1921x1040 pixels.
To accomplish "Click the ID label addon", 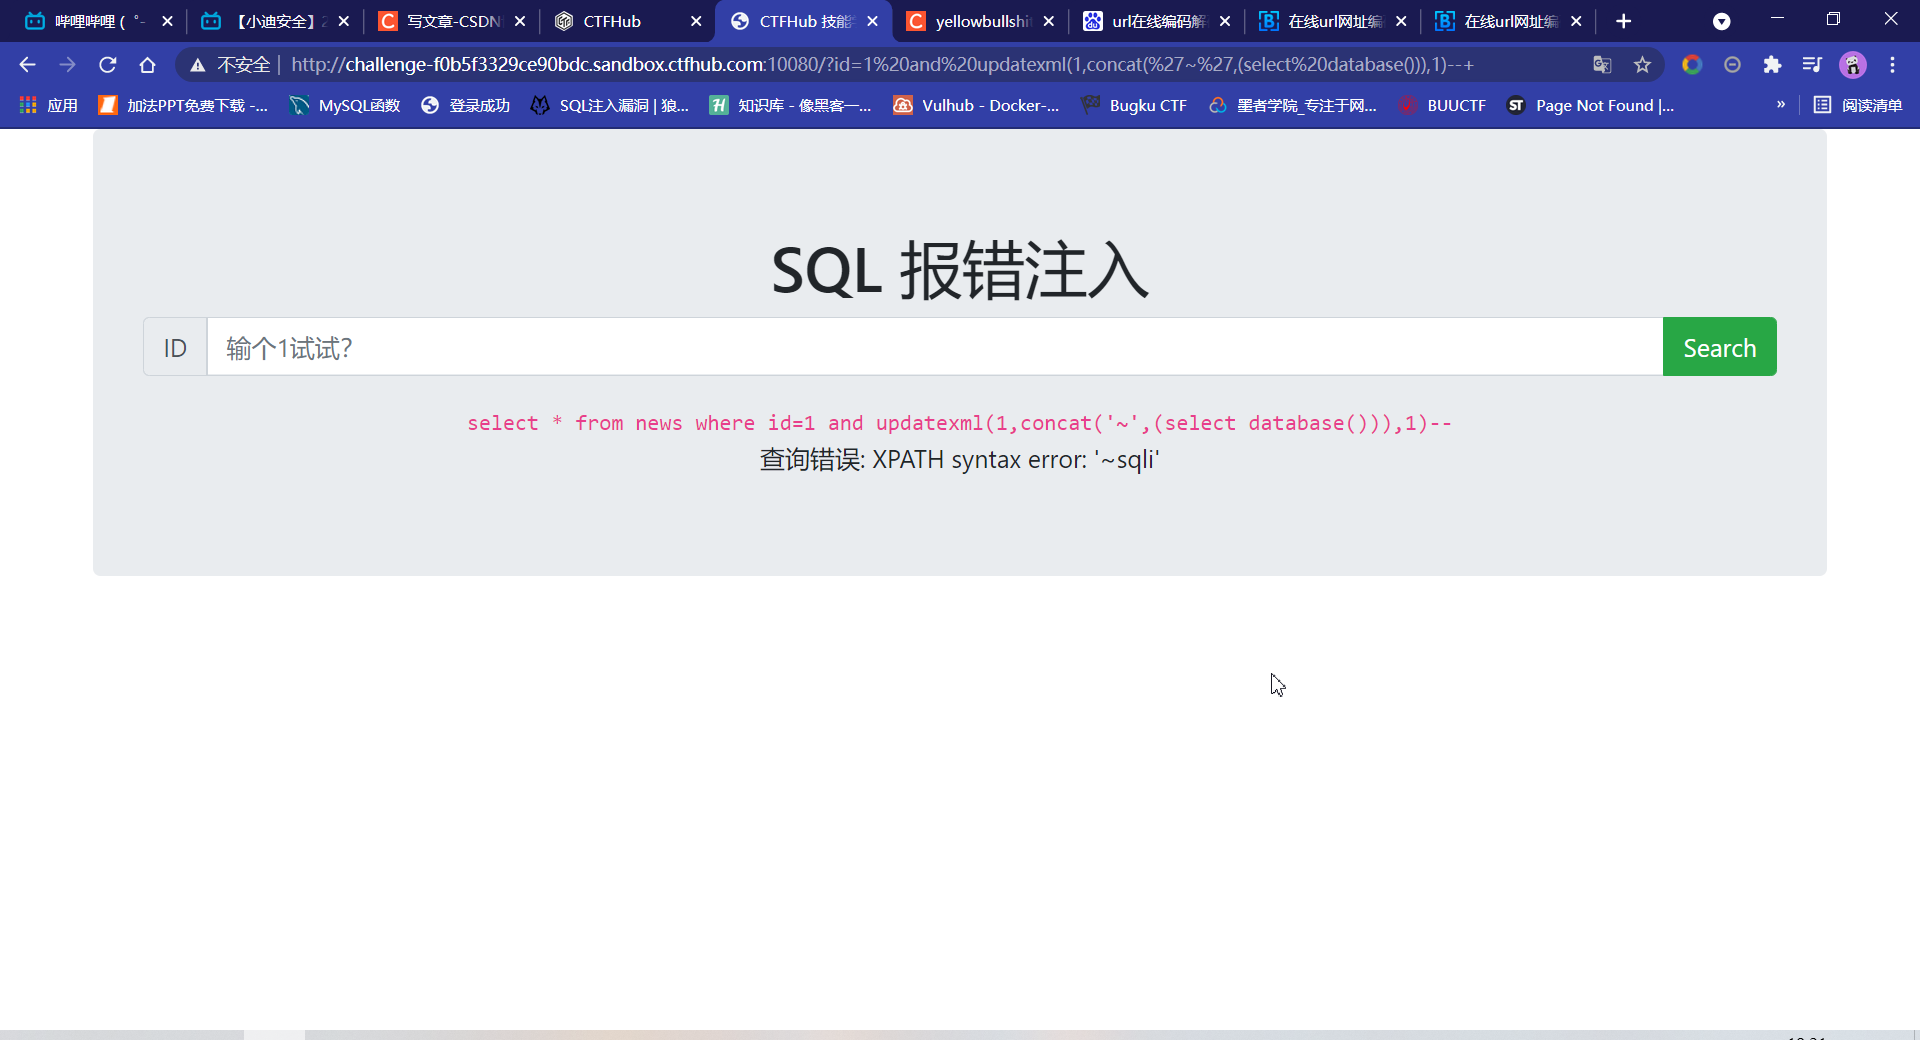I will click(175, 347).
